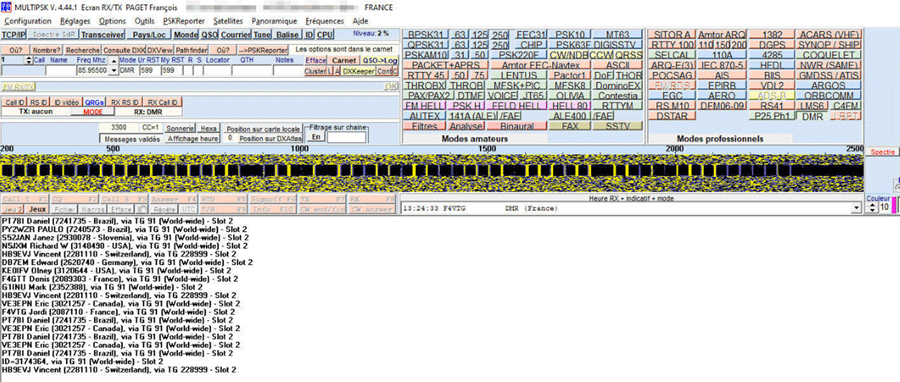Step the QSO number spinner
900x382 pixels.
29,60
